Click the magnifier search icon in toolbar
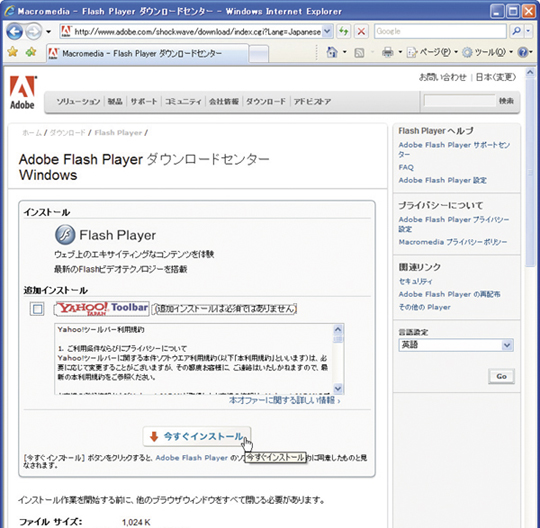 click(x=516, y=31)
